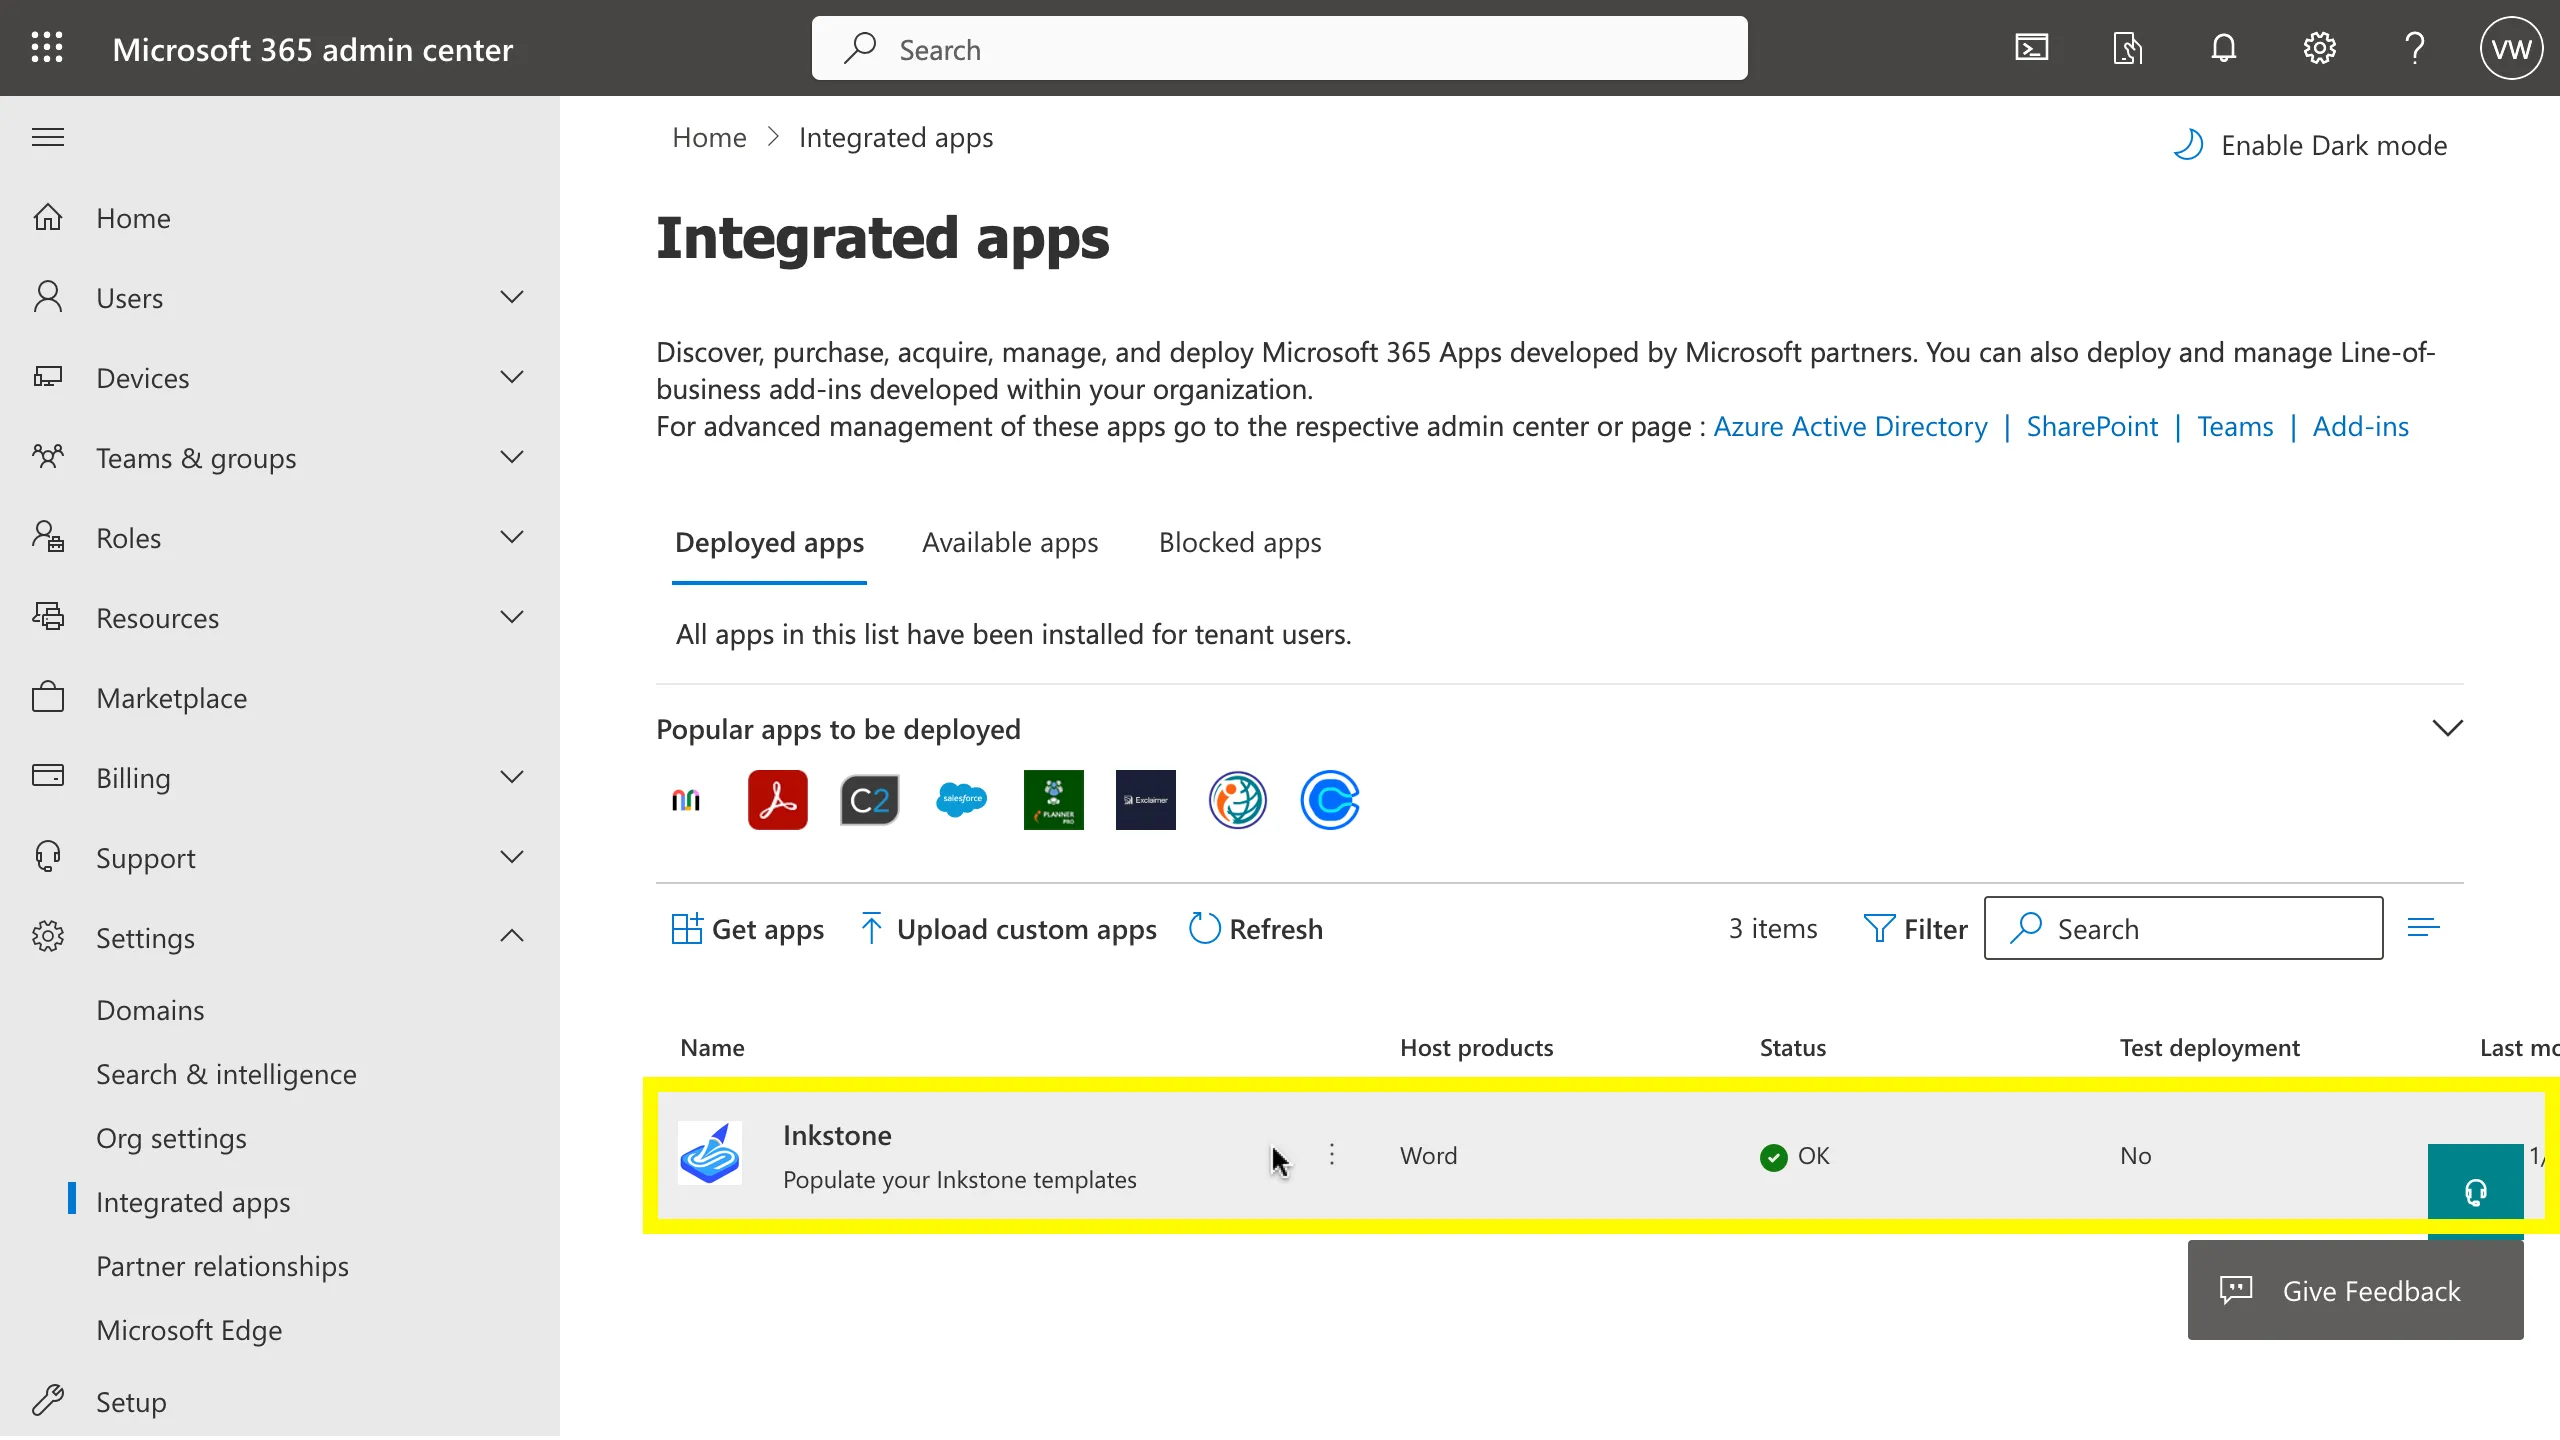Refresh the apps list
The image size is (2560, 1440).
[x=1256, y=930]
